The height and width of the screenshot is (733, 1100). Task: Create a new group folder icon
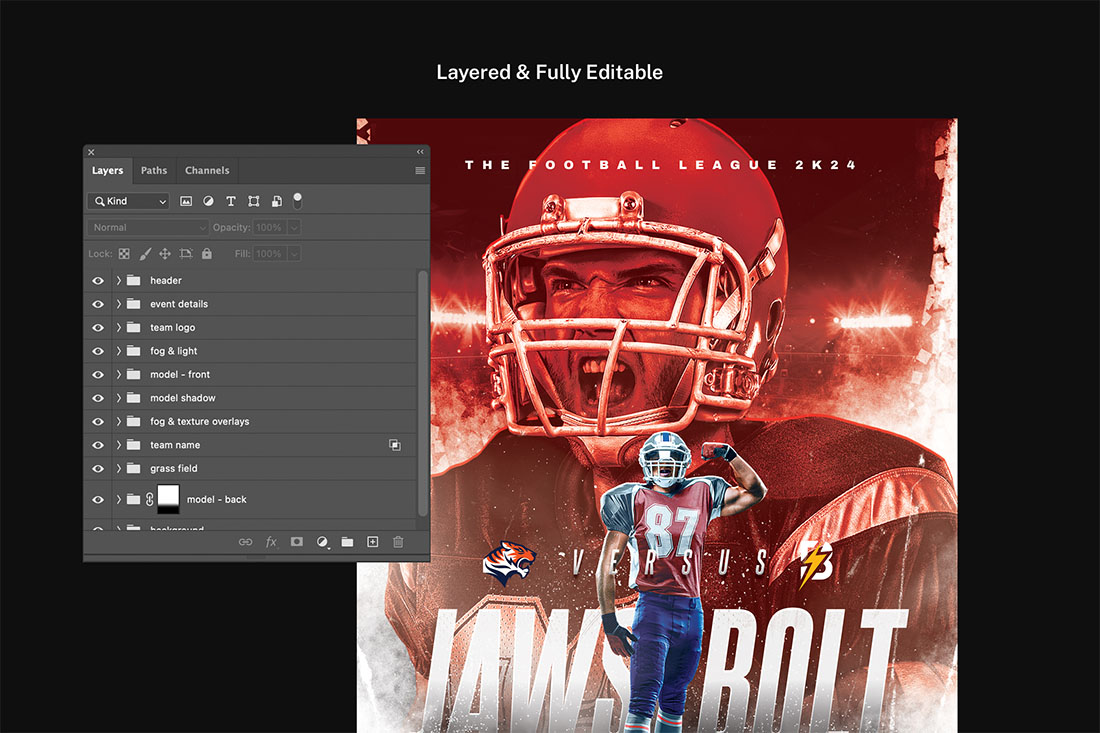click(x=347, y=542)
